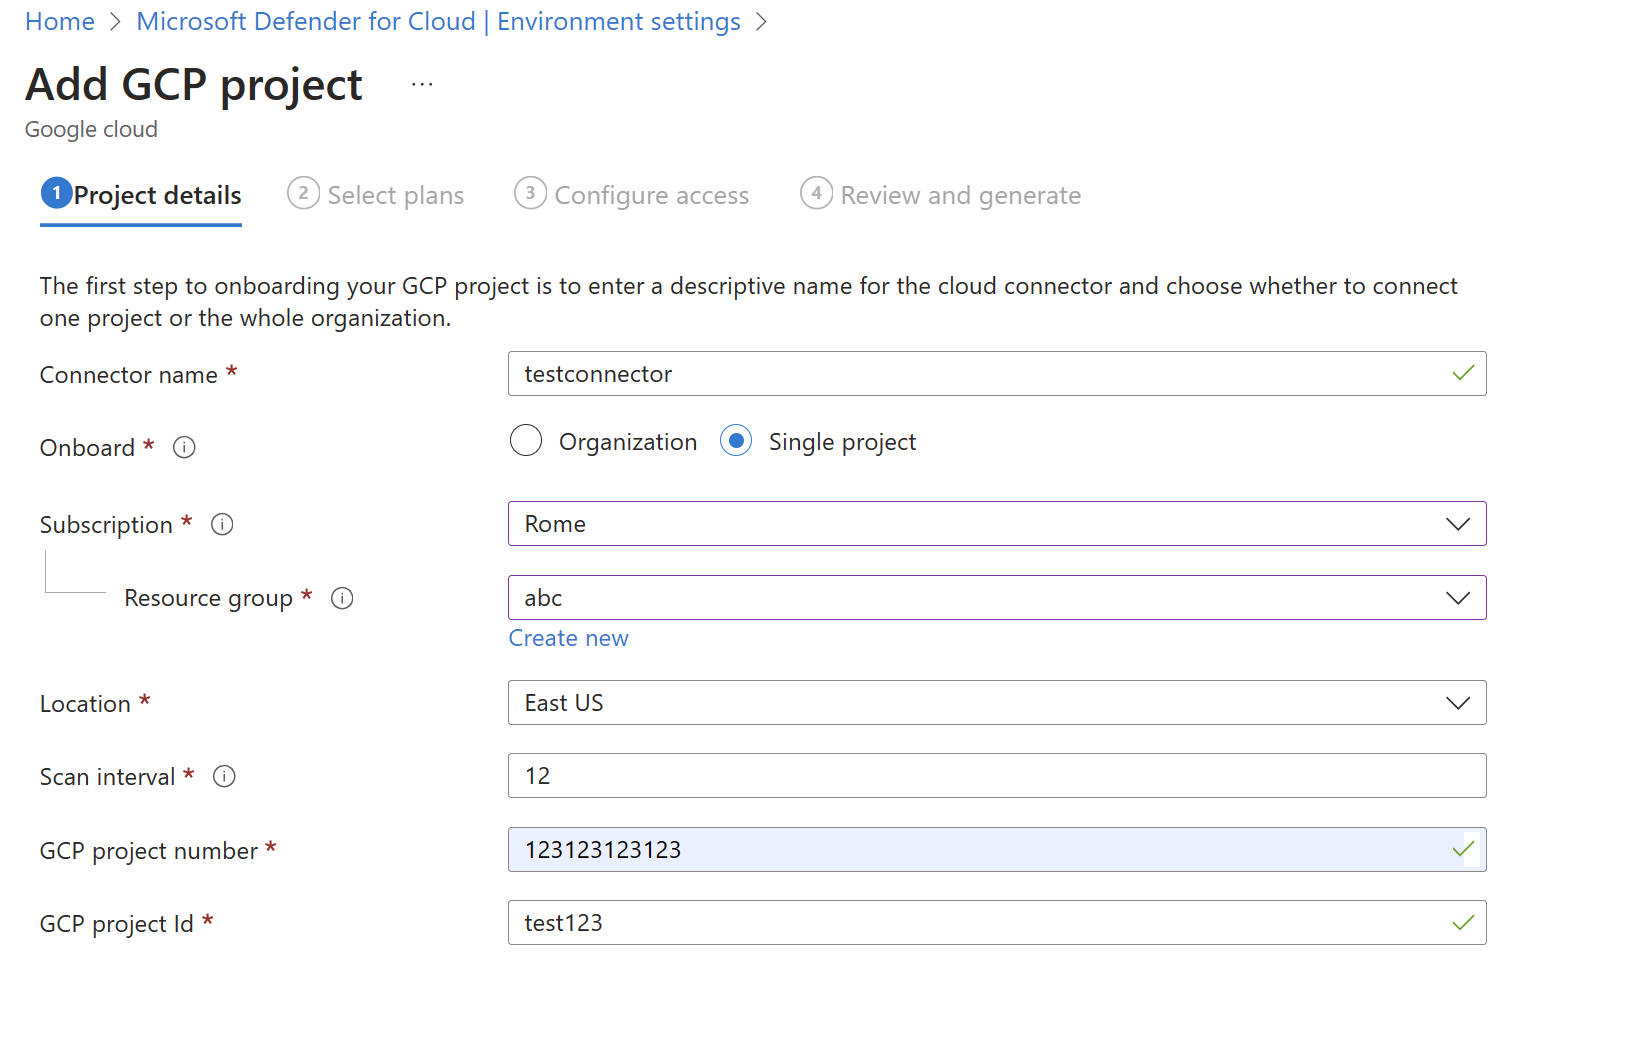The width and height of the screenshot is (1627, 1038).
Task: Click the info icon next to Onboard
Action: point(184,447)
